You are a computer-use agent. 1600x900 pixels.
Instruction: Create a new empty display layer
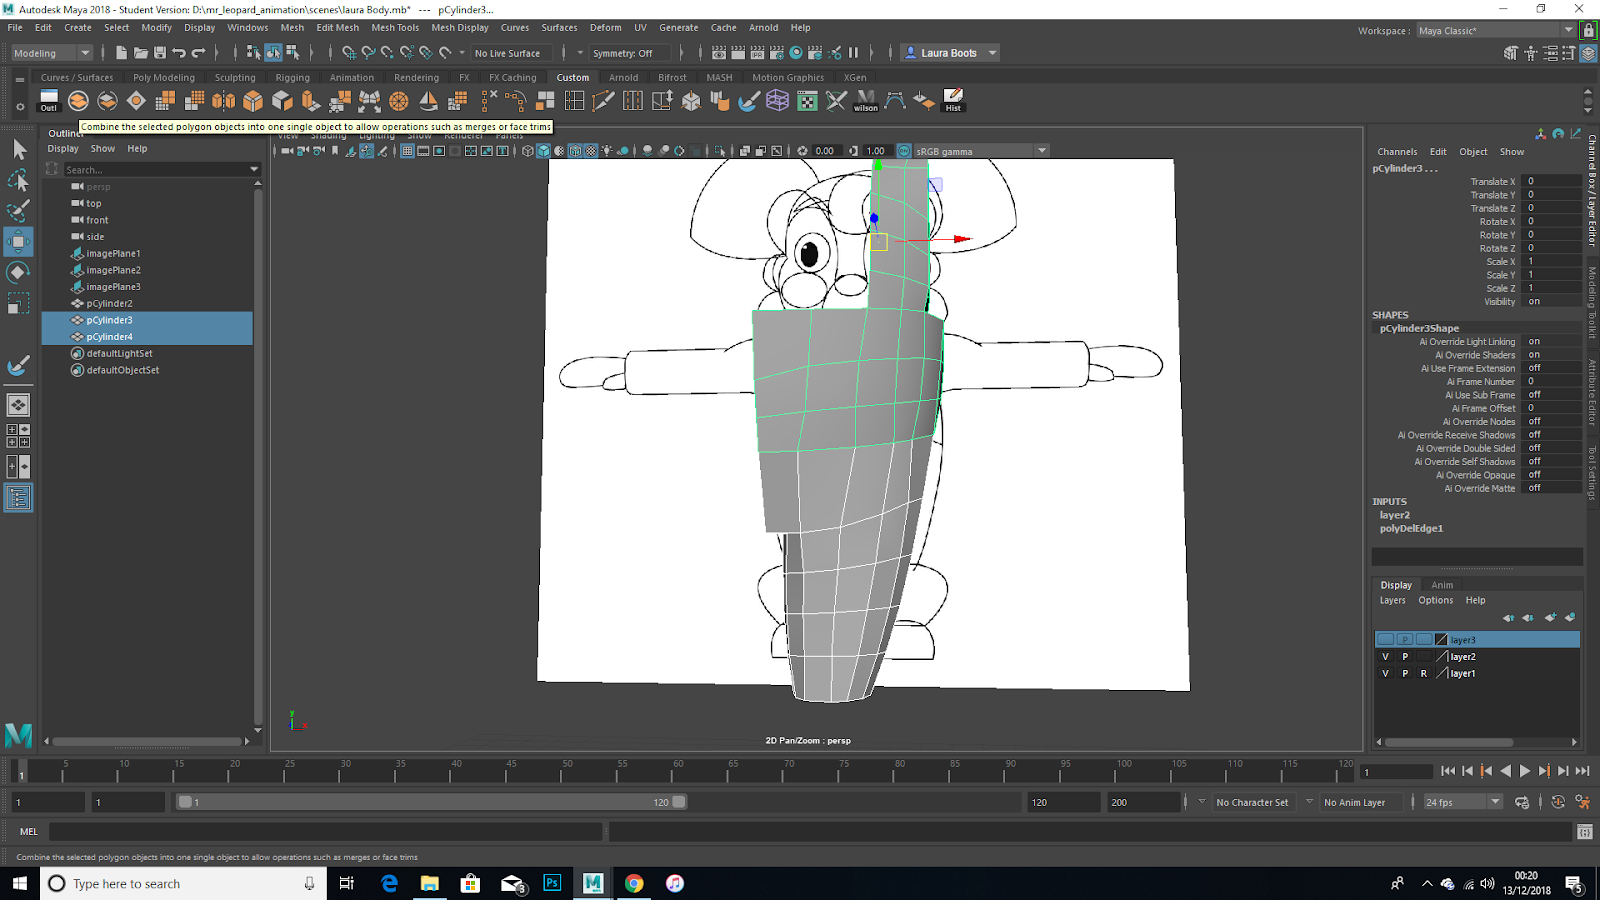1549,618
